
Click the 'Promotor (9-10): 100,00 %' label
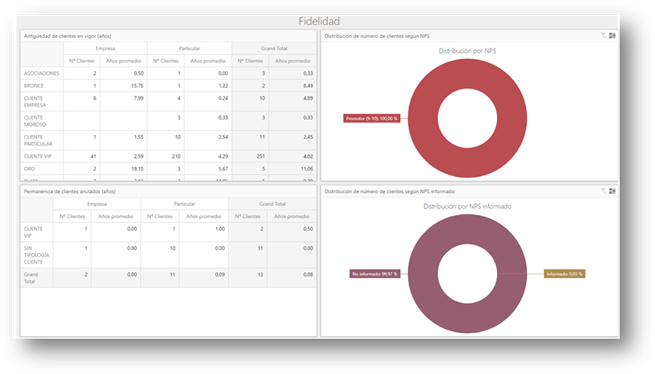[371, 118]
